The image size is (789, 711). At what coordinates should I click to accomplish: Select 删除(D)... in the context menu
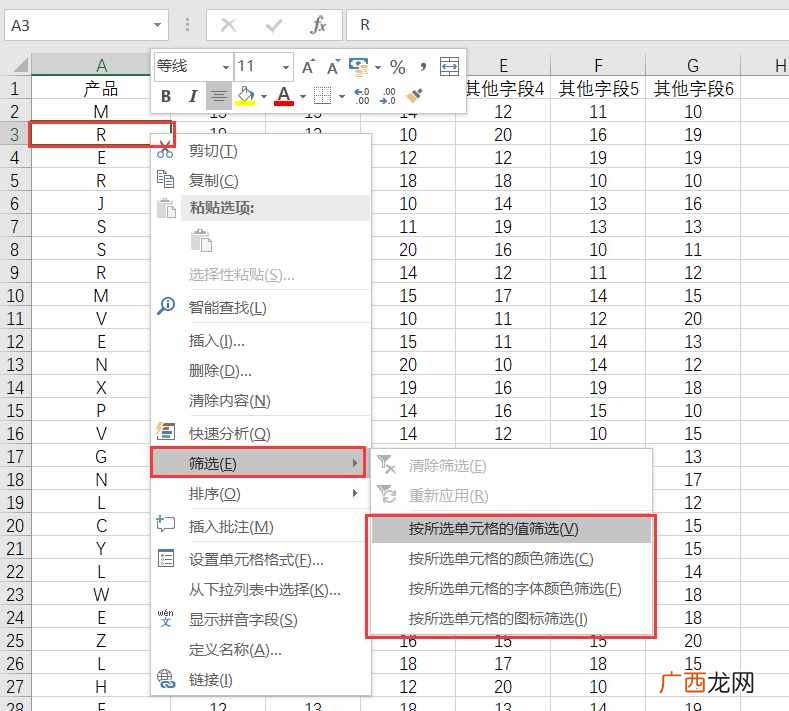coord(261,371)
